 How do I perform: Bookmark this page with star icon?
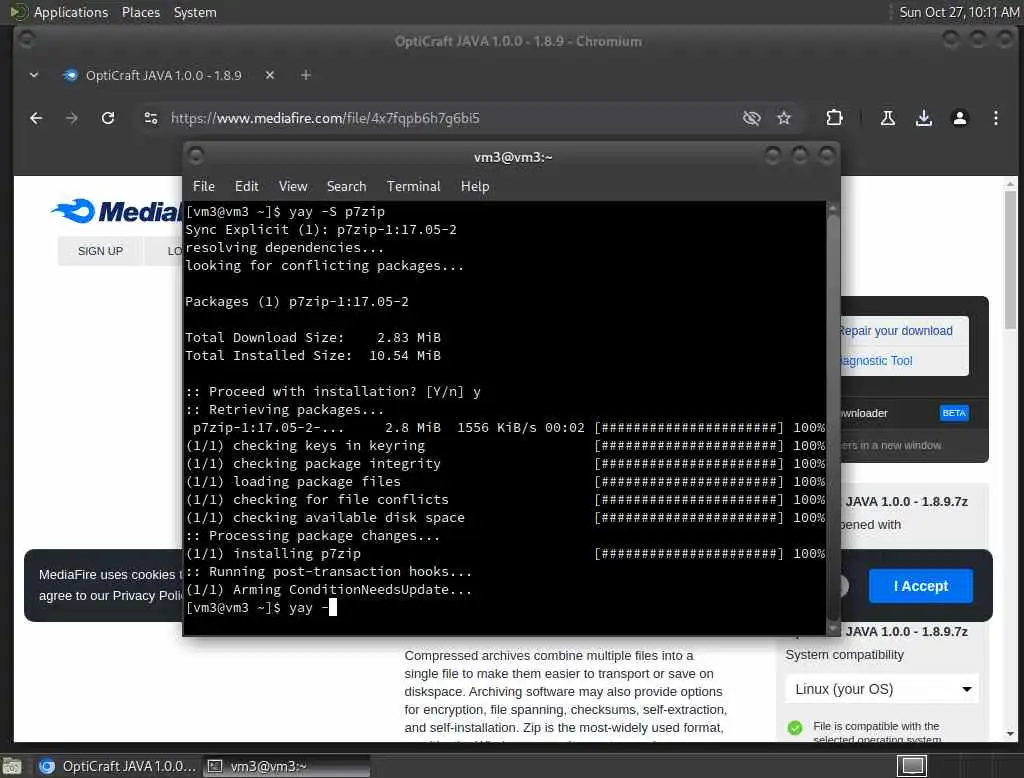click(784, 118)
